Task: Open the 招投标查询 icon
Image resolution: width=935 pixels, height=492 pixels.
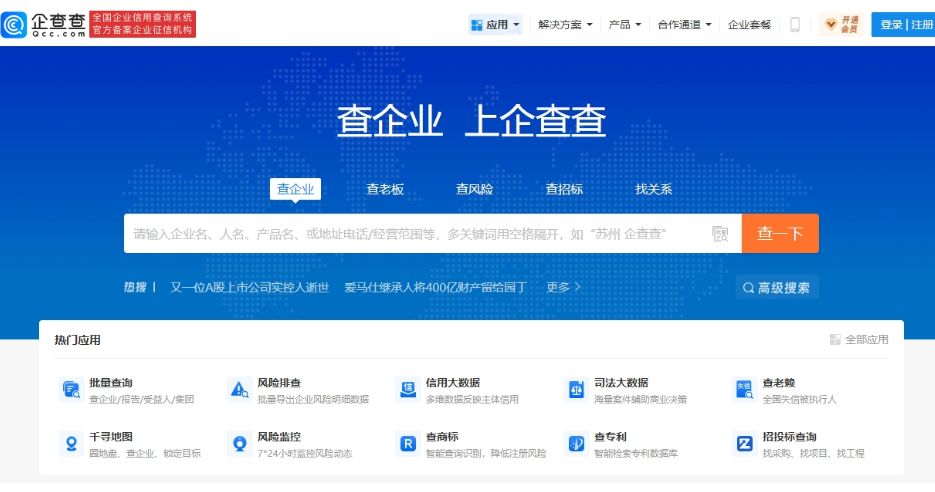Action: [x=744, y=444]
